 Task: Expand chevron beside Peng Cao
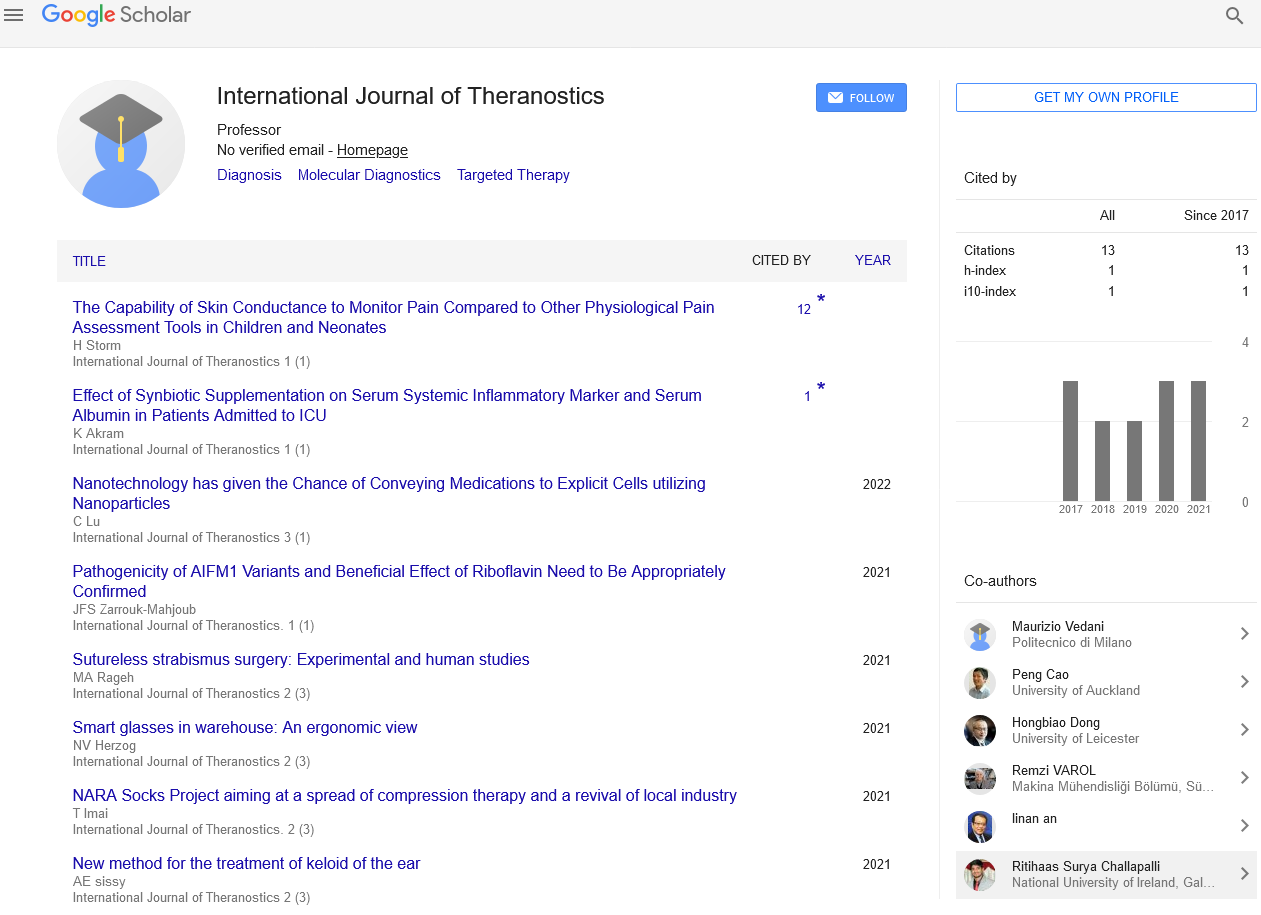pyautogui.click(x=1244, y=682)
